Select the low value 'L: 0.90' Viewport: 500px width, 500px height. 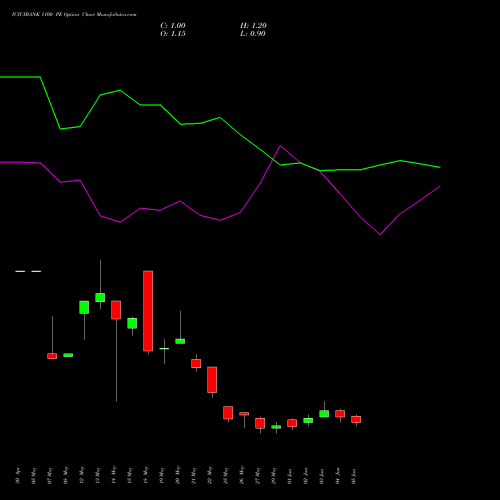(253, 34)
